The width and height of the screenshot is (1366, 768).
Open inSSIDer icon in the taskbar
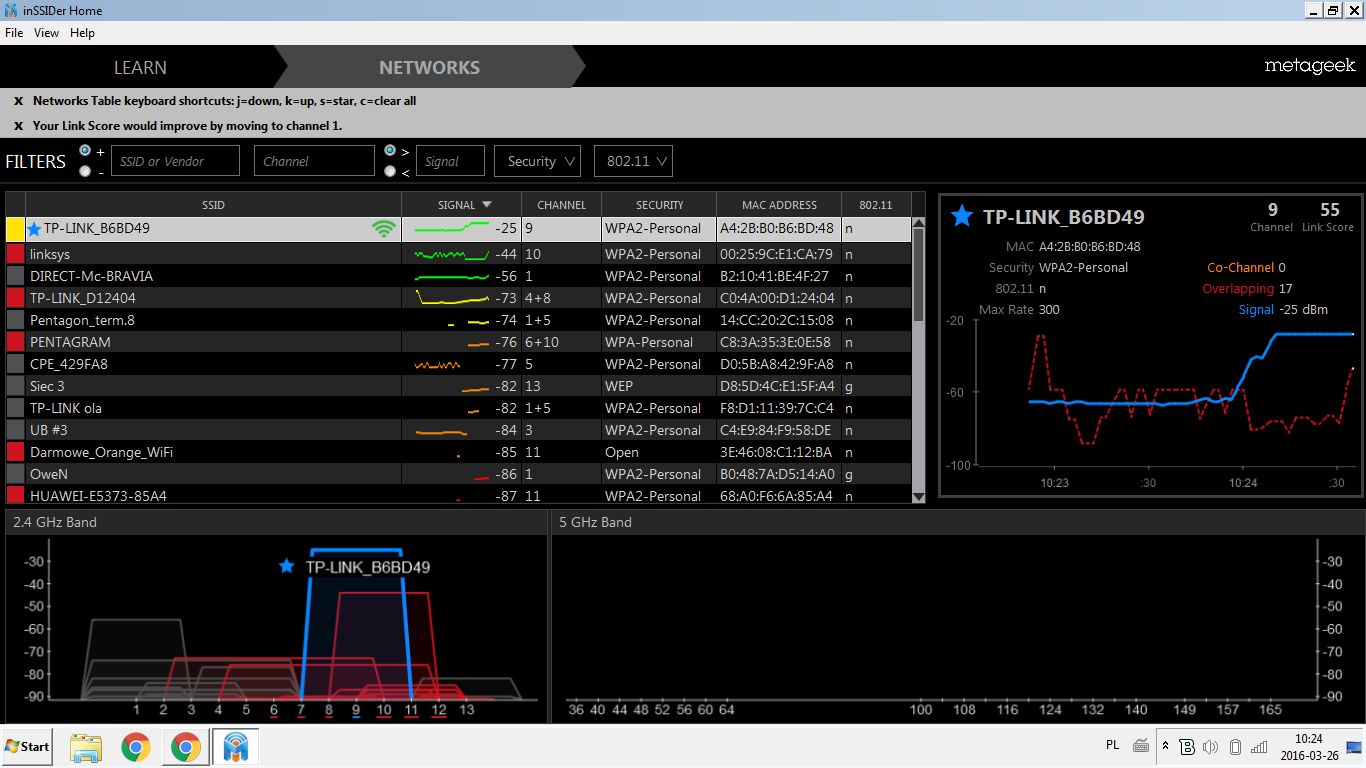(236, 747)
